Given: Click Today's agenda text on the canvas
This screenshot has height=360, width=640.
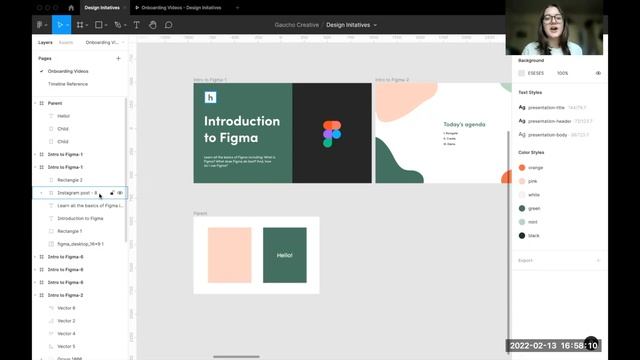Looking at the screenshot, I should pyautogui.click(x=464, y=124).
